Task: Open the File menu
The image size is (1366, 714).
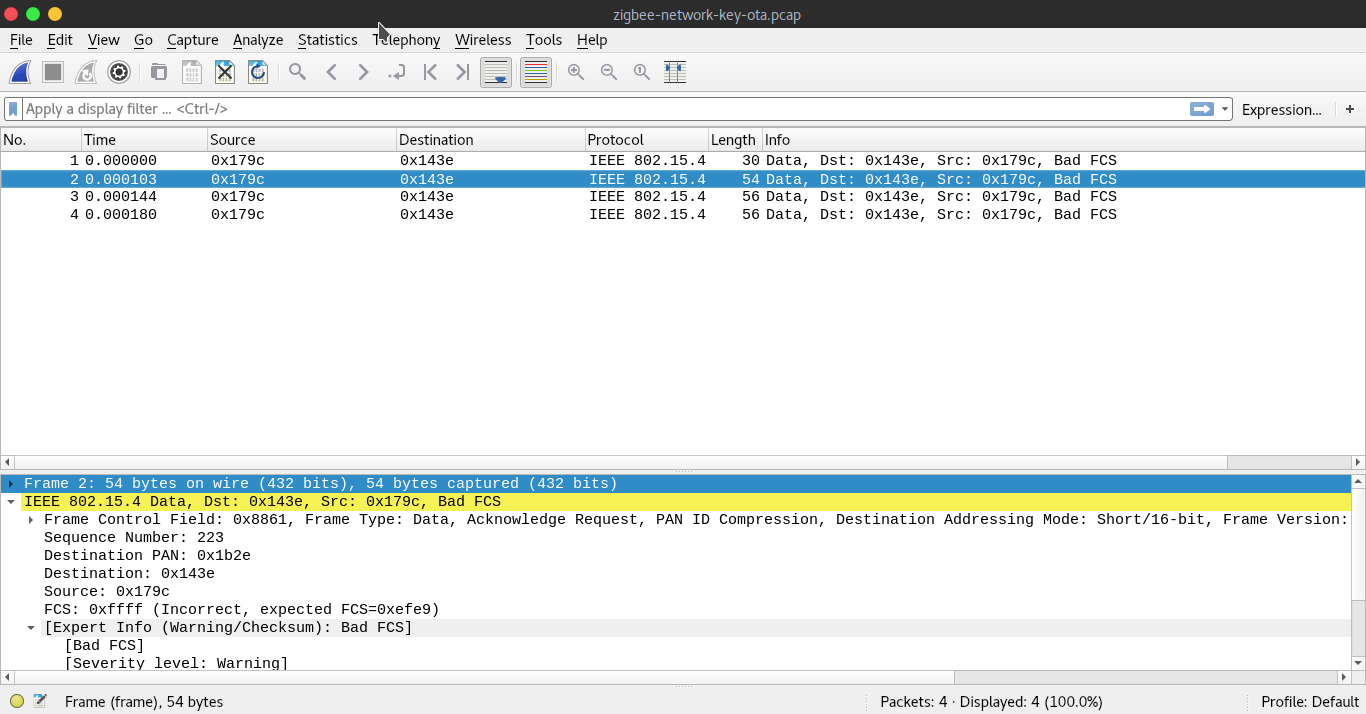Action: pyautogui.click(x=21, y=40)
